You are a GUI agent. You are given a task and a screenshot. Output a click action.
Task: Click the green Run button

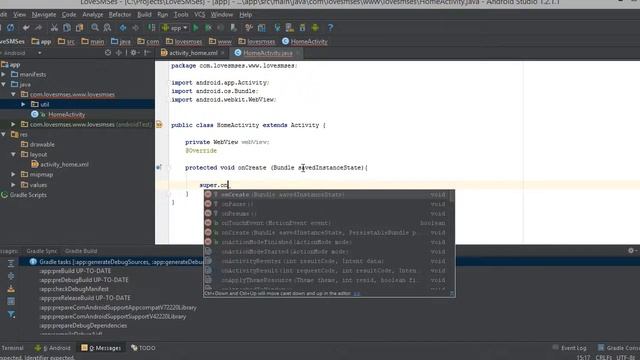[x=196, y=28]
